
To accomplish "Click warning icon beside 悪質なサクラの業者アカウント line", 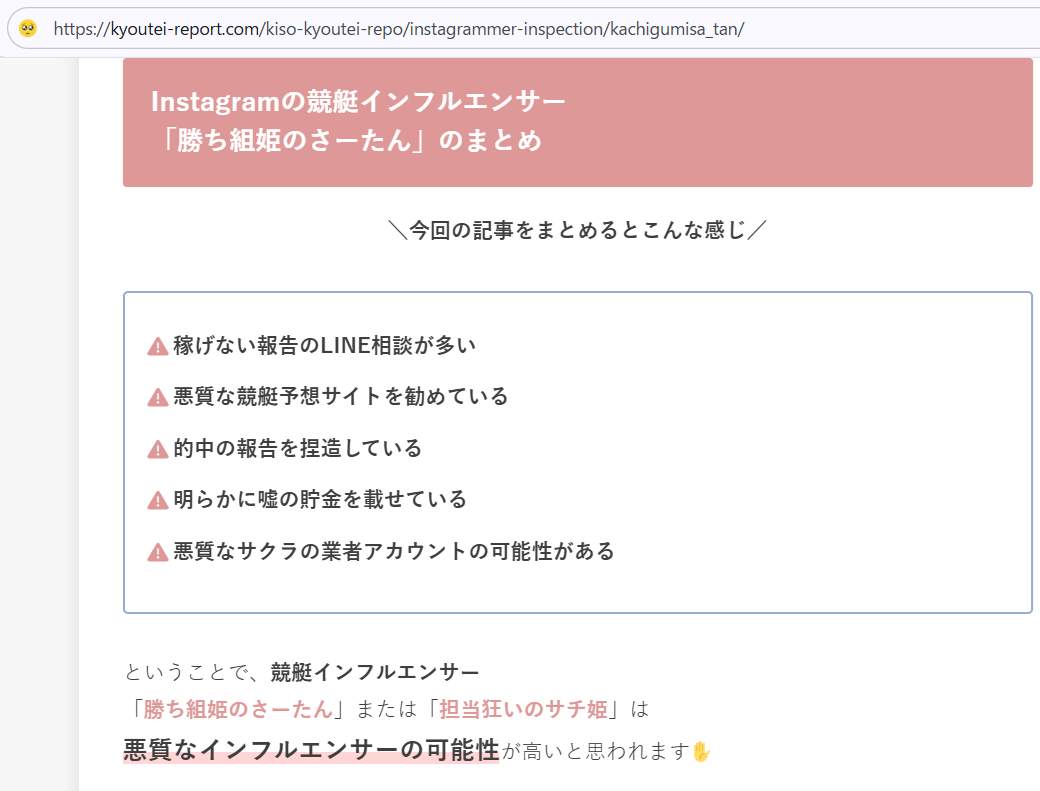I will (x=157, y=552).
